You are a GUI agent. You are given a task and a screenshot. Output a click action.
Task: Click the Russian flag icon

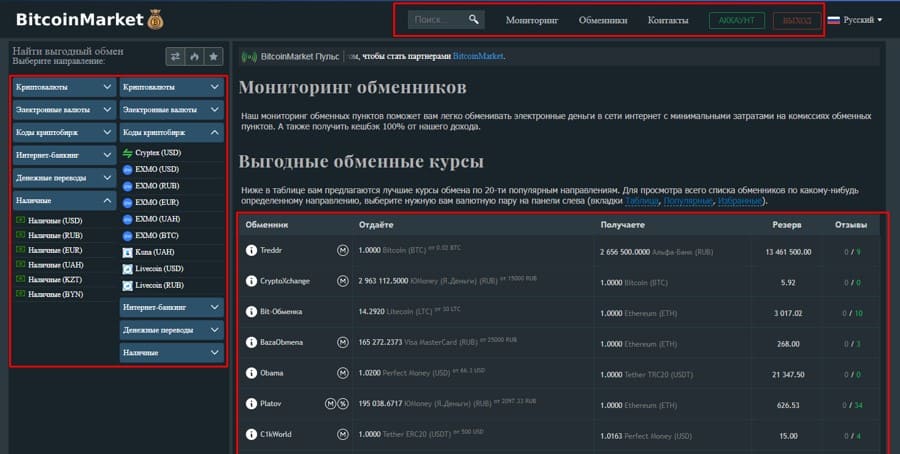point(834,20)
